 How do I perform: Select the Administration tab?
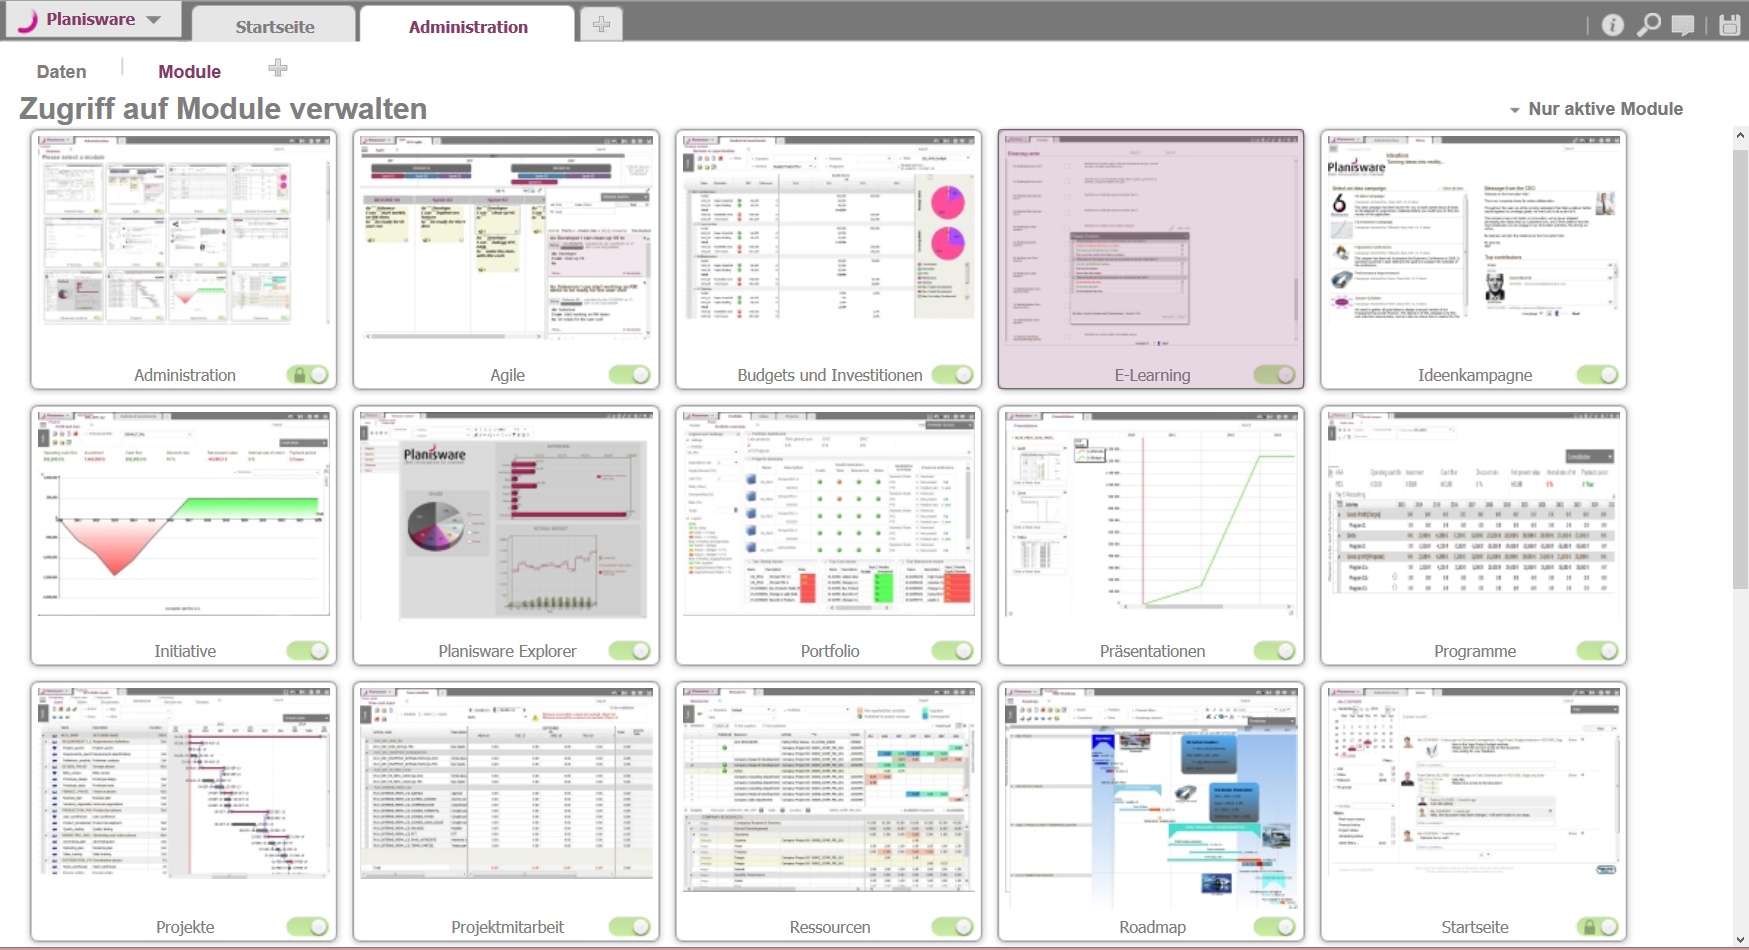(467, 26)
